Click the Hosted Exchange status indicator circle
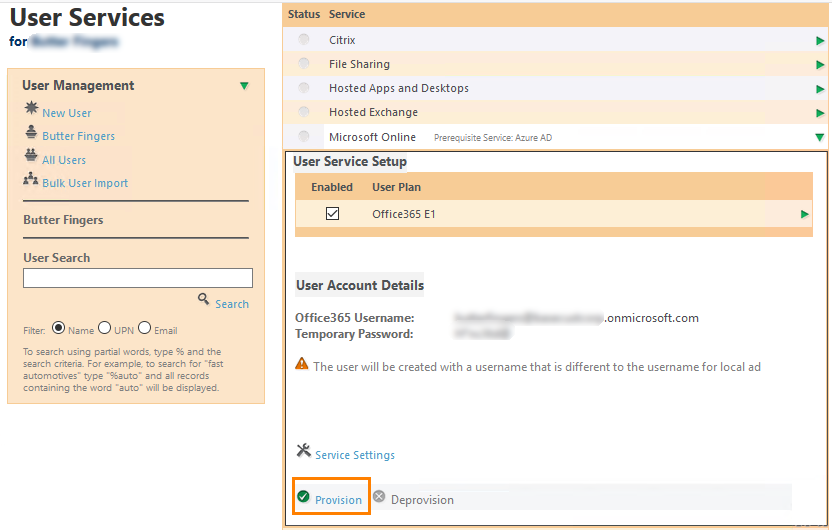This screenshot has width=832, height=530. pyautogui.click(x=304, y=111)
